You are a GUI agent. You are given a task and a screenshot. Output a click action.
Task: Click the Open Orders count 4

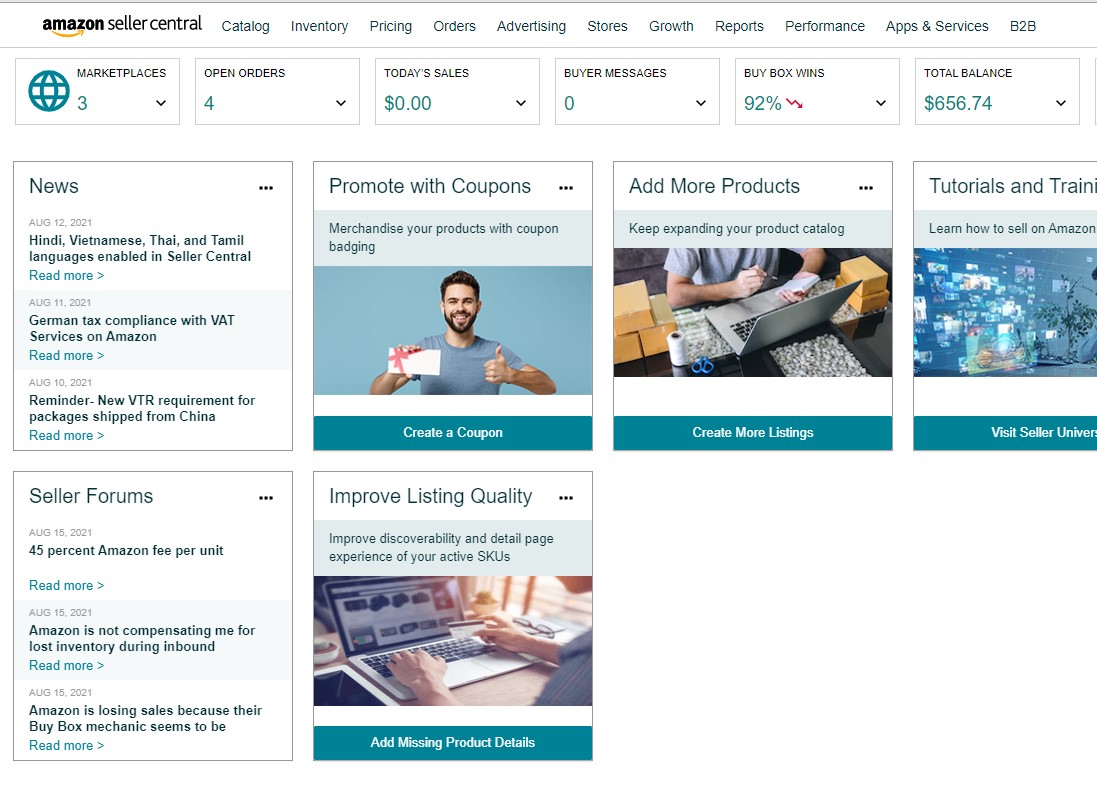208,104
